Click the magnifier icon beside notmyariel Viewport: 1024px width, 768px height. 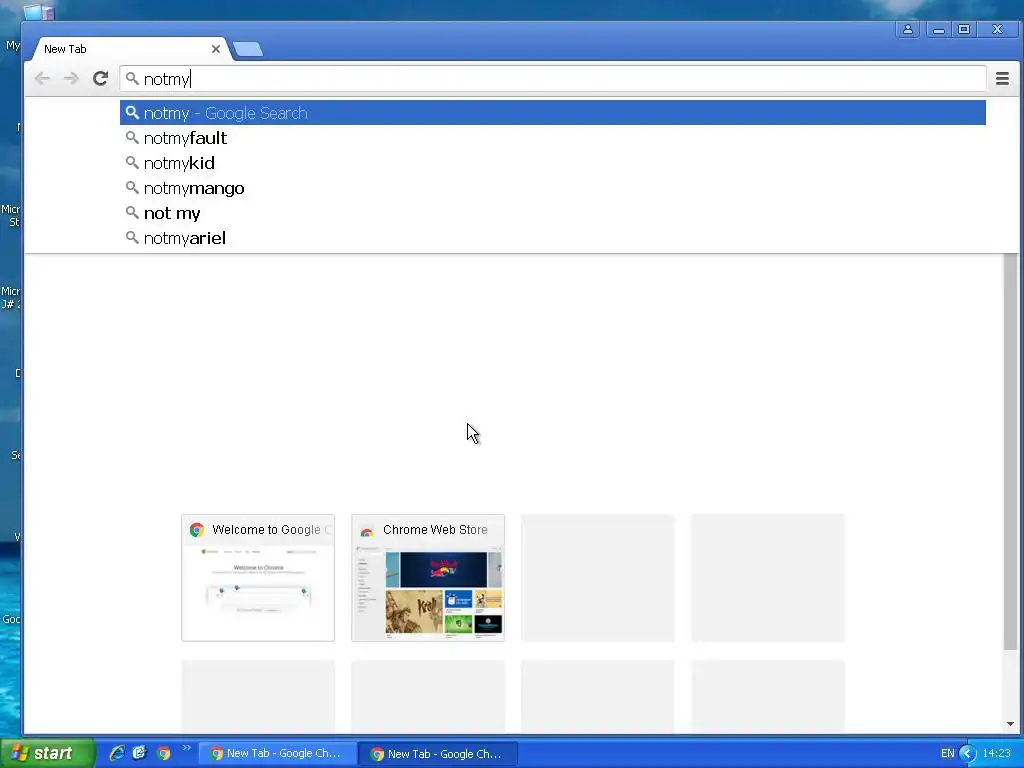coord(132,237)
